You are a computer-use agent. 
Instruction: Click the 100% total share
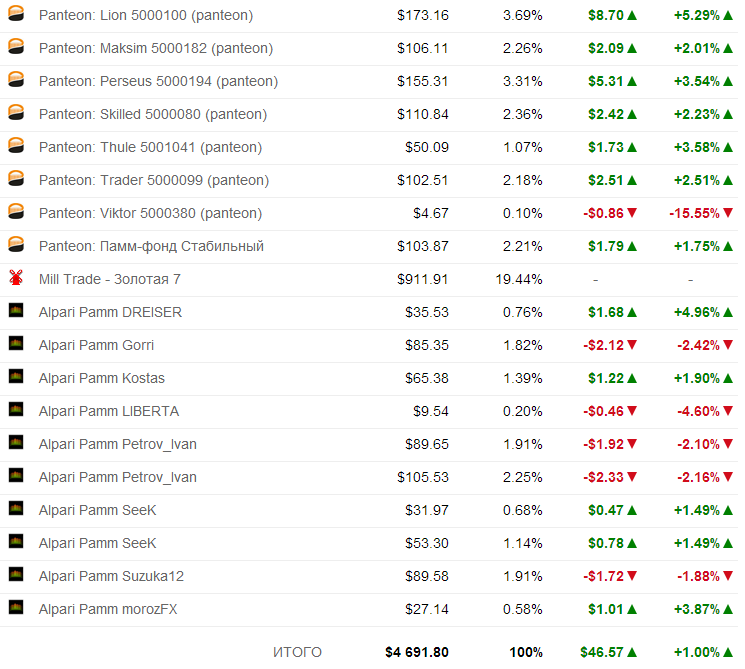(525, 652)
